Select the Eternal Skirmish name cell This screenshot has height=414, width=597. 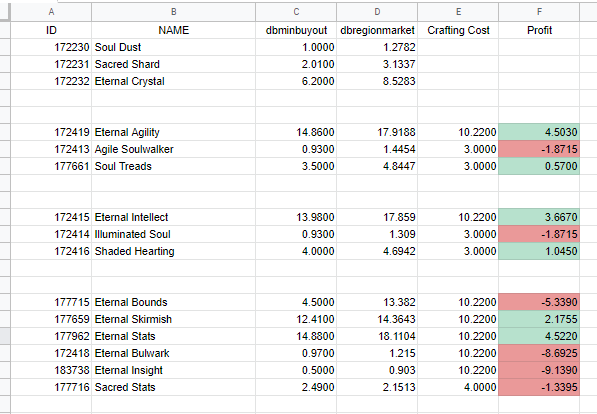click(x=173, y=319)
